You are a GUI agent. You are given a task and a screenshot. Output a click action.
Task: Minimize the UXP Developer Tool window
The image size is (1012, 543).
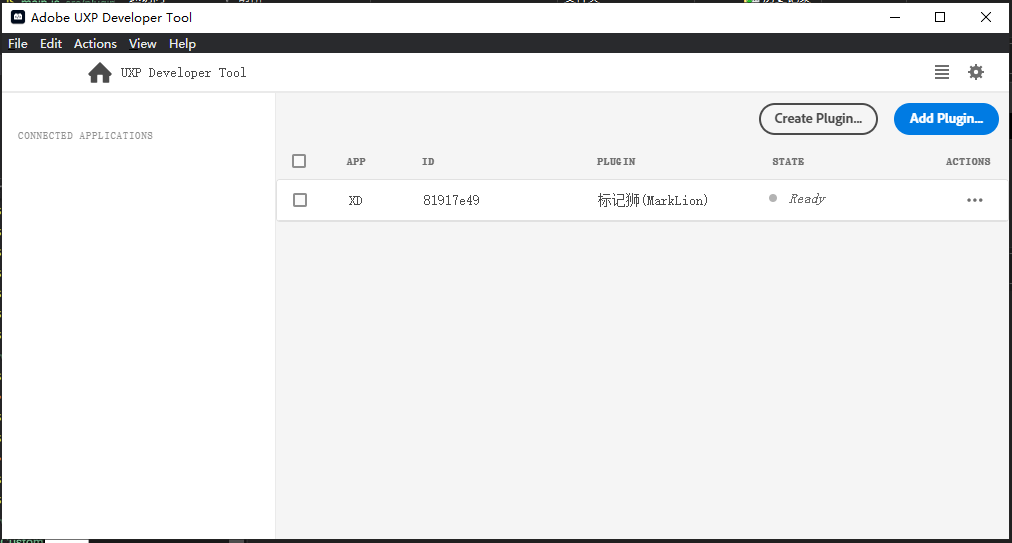pos(895,17)
